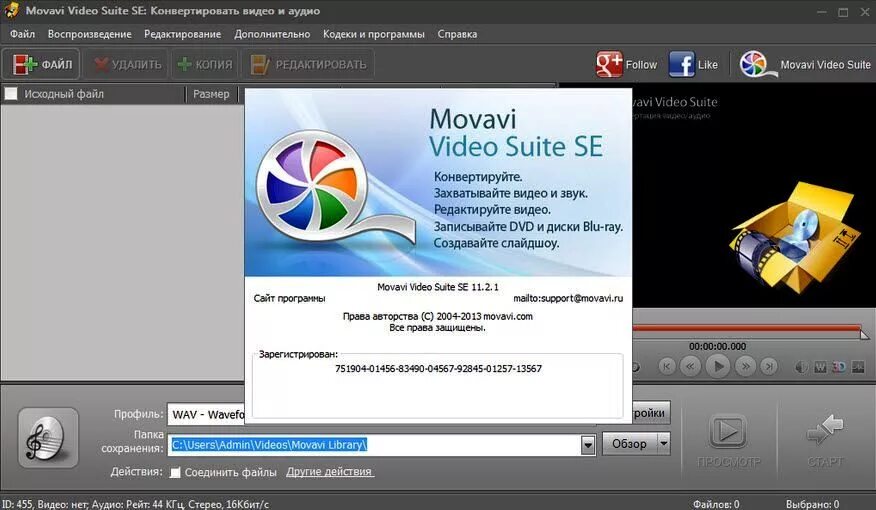Viewport: 876px width, 510px height.
Task: Open the Кодеки и программы menu
Action: point(374,34)
